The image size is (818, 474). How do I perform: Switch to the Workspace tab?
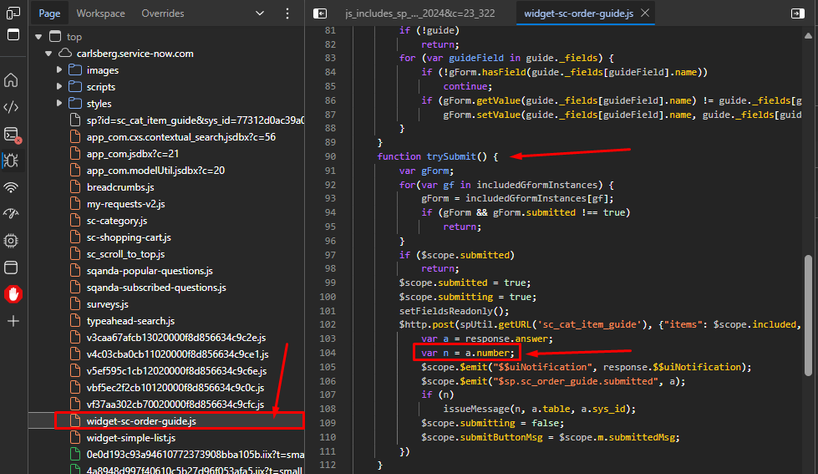click(x=101, y=13)
